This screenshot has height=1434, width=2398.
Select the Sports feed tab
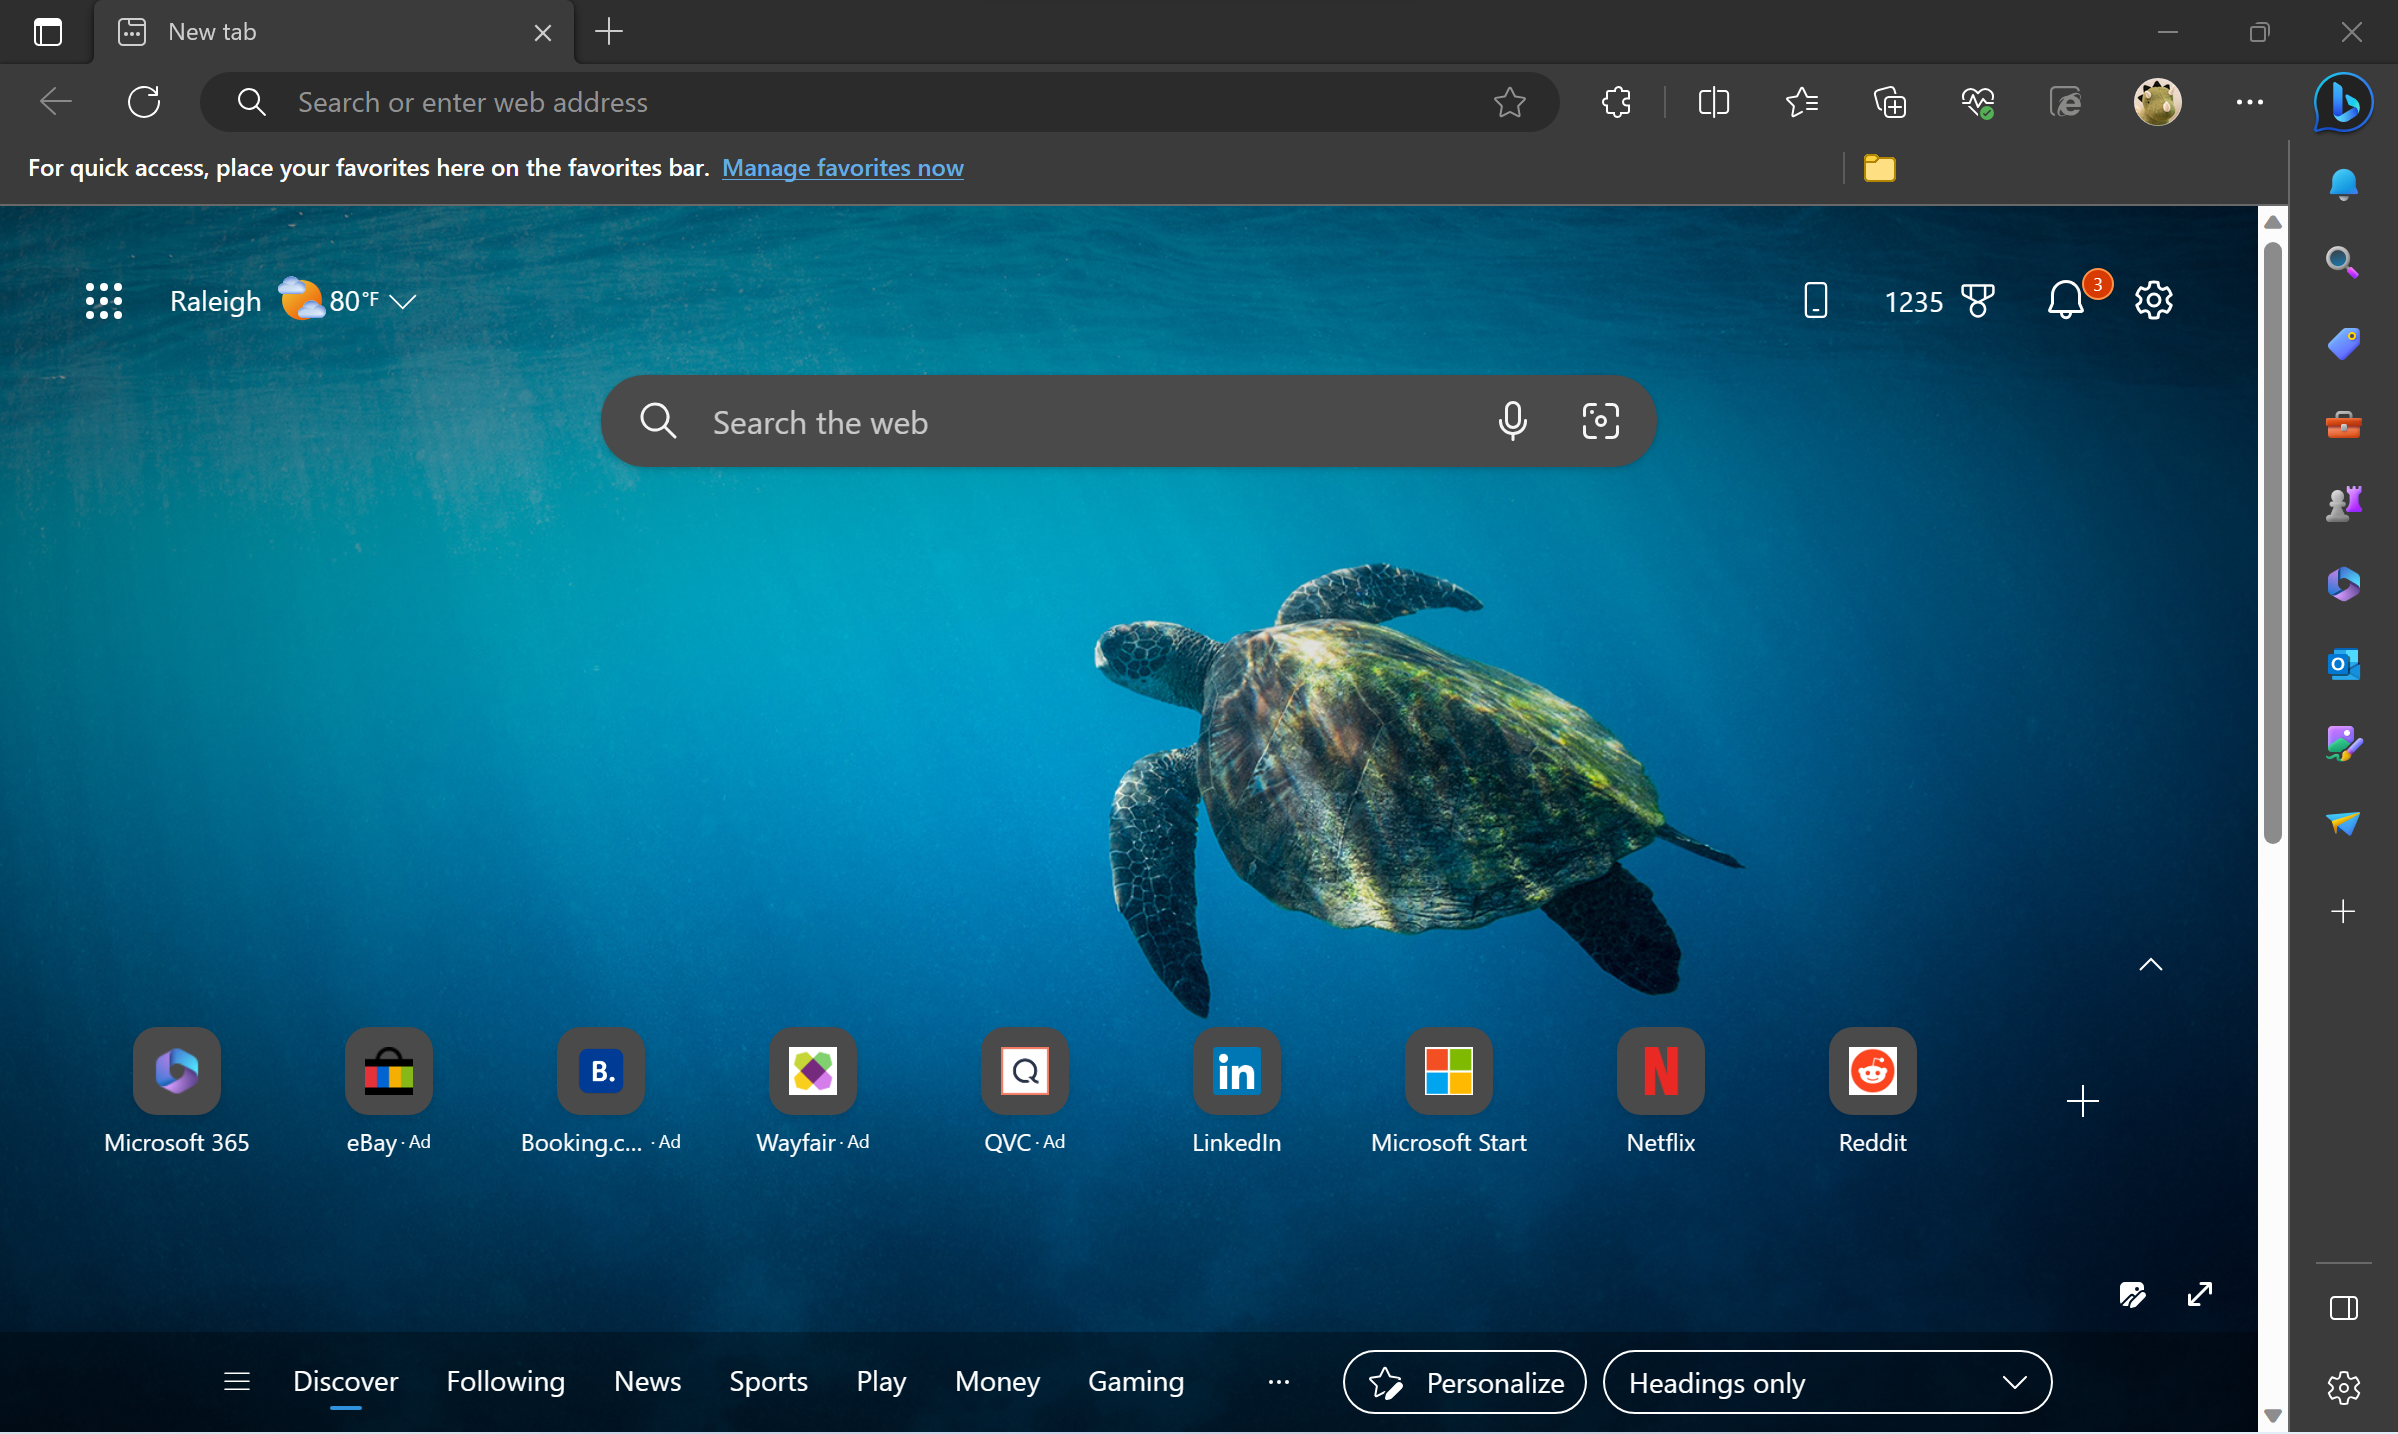pyautogui.click(x=768, y=1381)
